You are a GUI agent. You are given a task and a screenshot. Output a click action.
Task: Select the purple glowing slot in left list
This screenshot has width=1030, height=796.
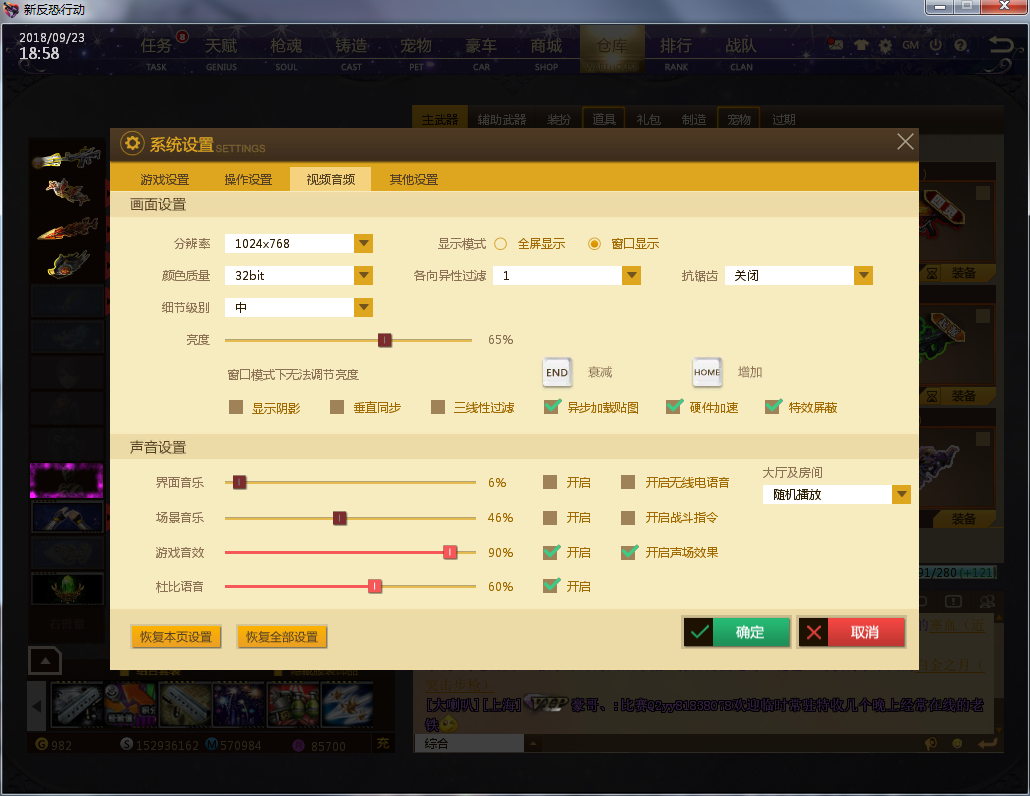(67, 480)
